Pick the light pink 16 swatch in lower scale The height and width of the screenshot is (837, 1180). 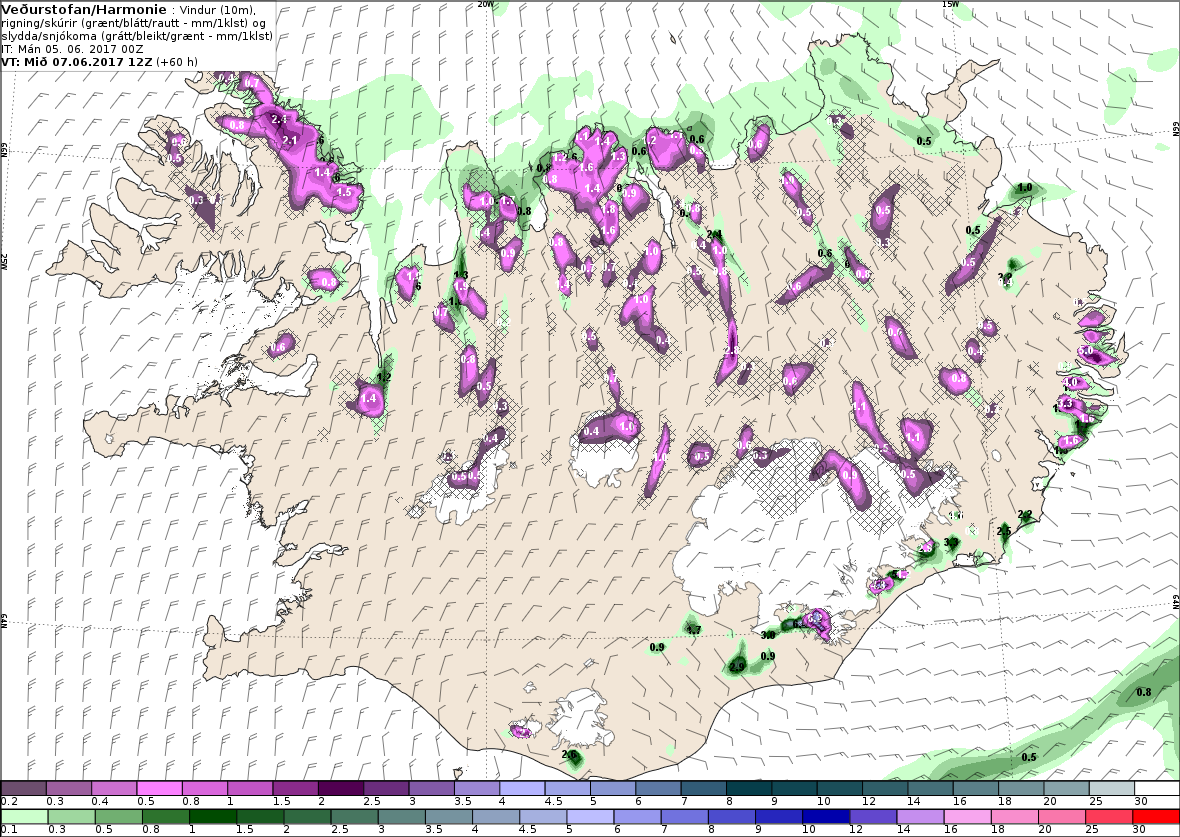click(967, 817)
